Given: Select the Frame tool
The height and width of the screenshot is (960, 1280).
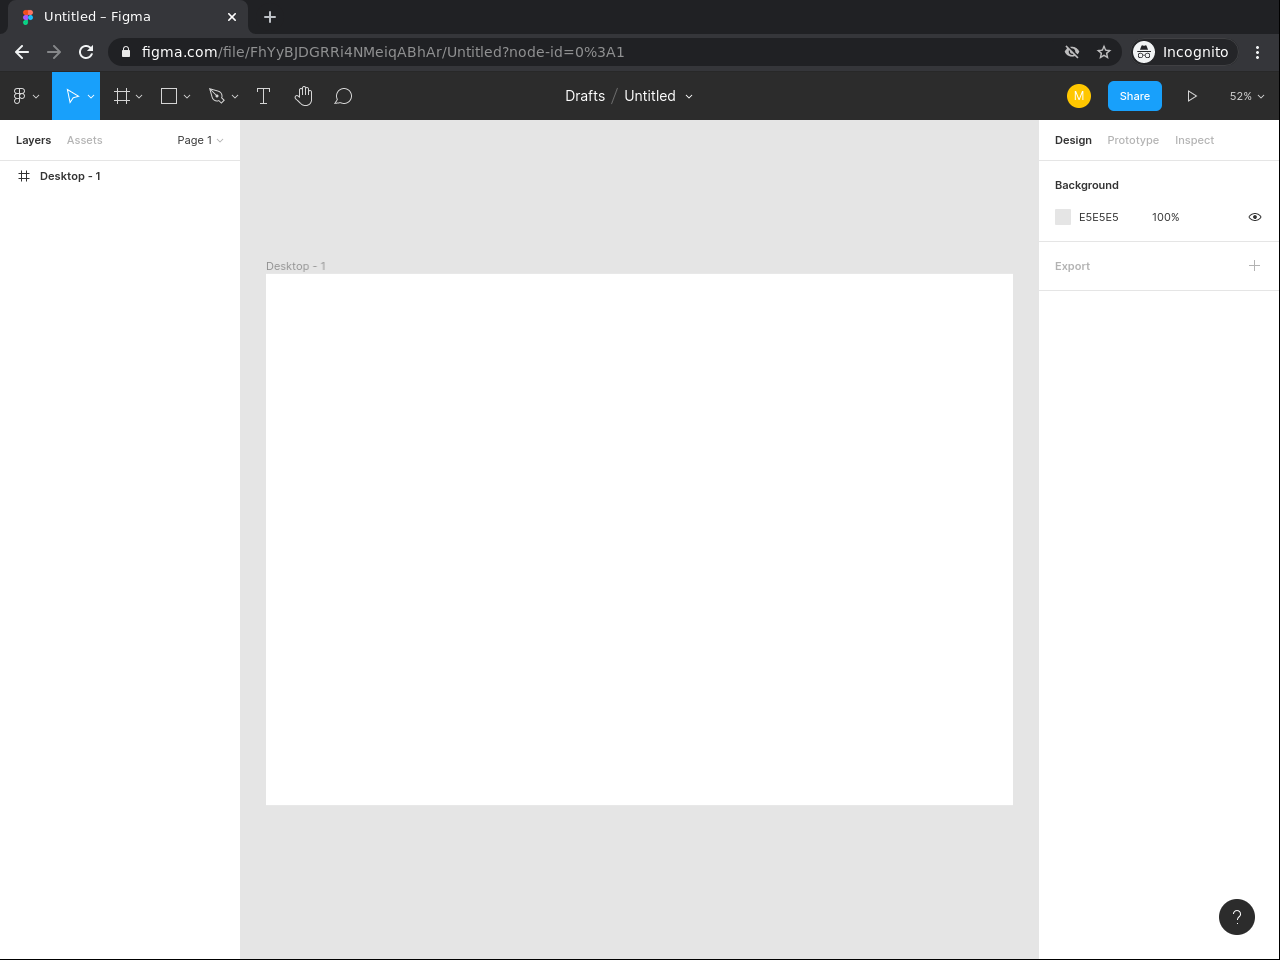Looking at the screenshot, I should tap(122, 96).
